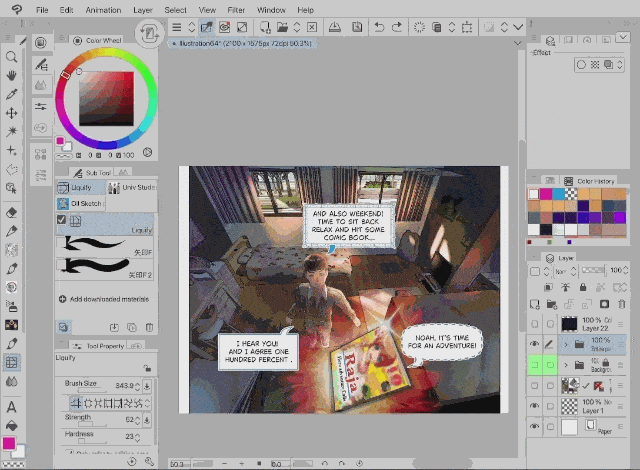Select the 矢印F brush preset
Screen dimensions: 640x470
[105, 247]
